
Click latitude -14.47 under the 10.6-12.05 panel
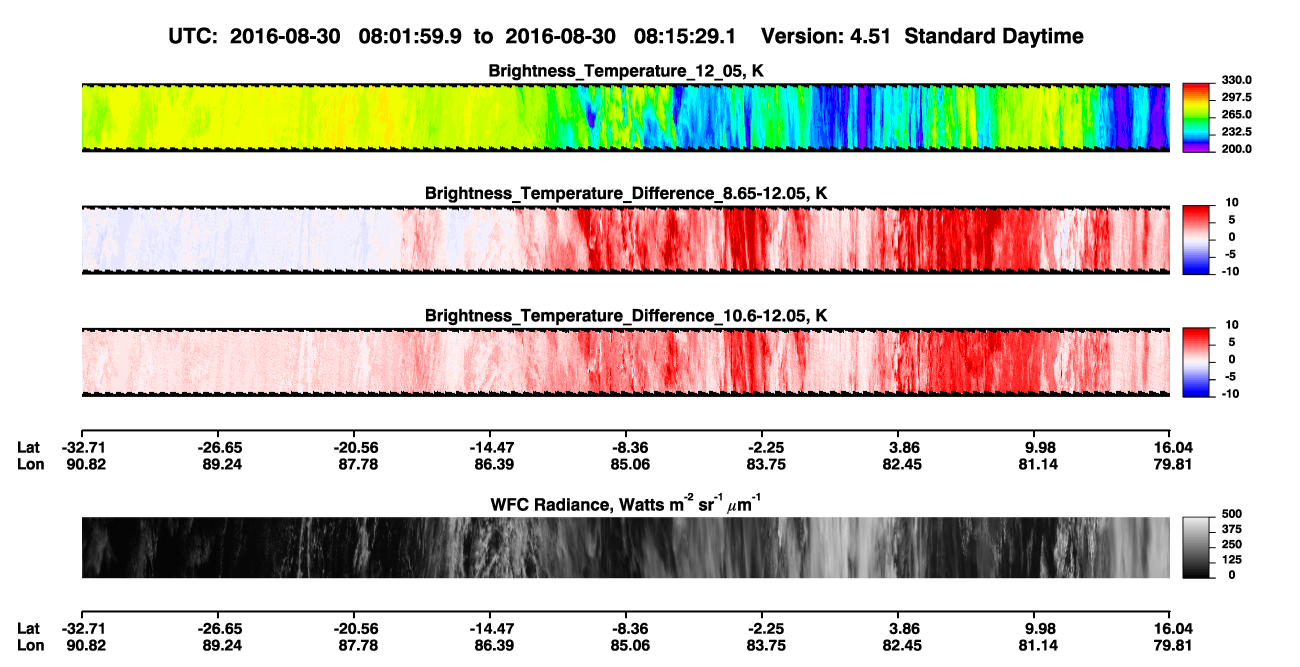[x=490, y=448]
